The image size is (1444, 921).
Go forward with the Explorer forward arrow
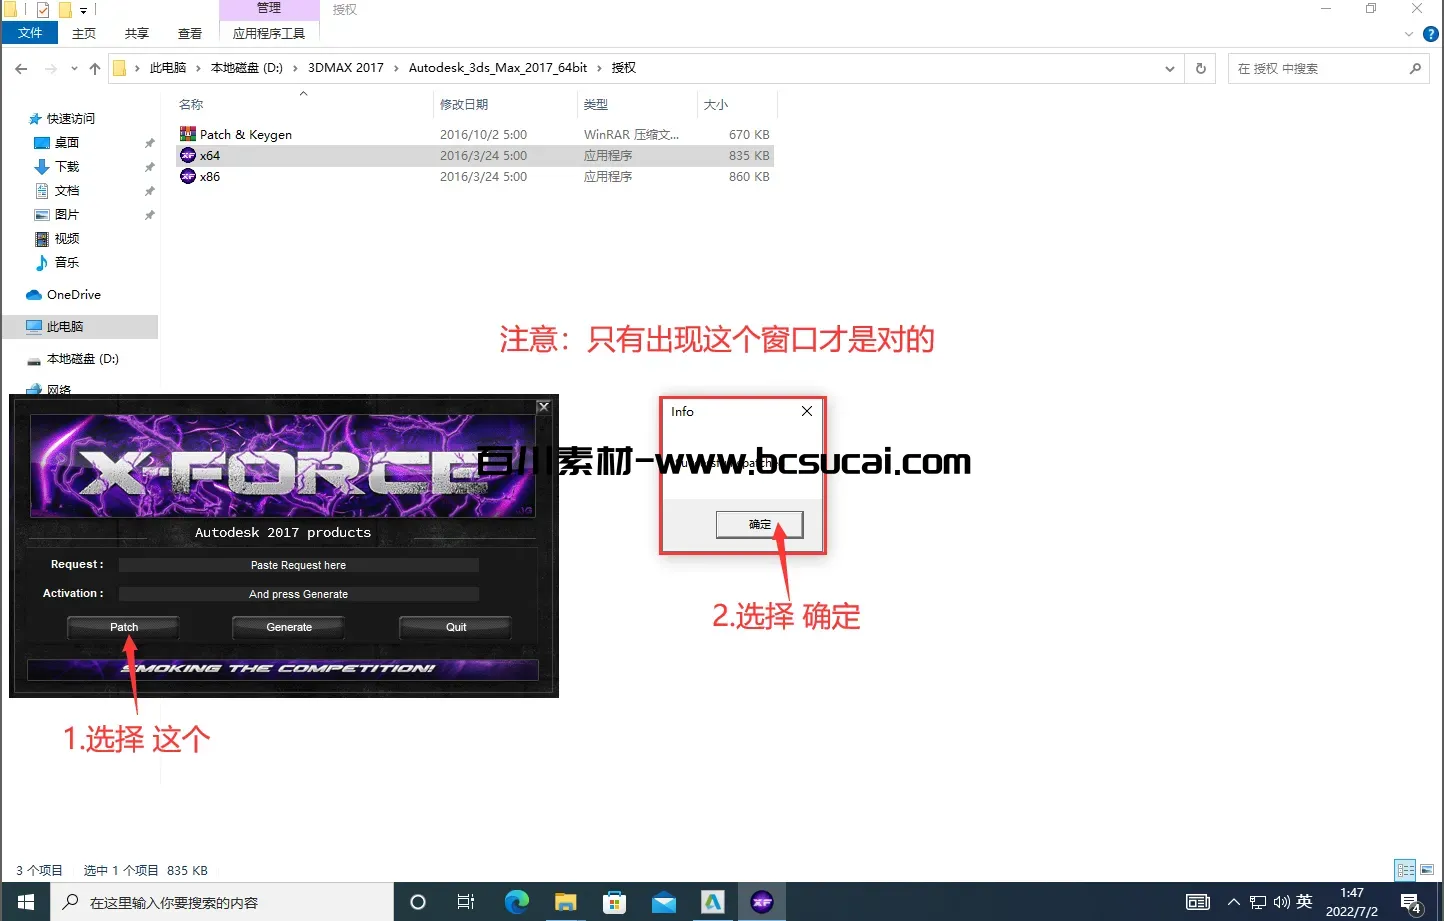pos(51,68)
